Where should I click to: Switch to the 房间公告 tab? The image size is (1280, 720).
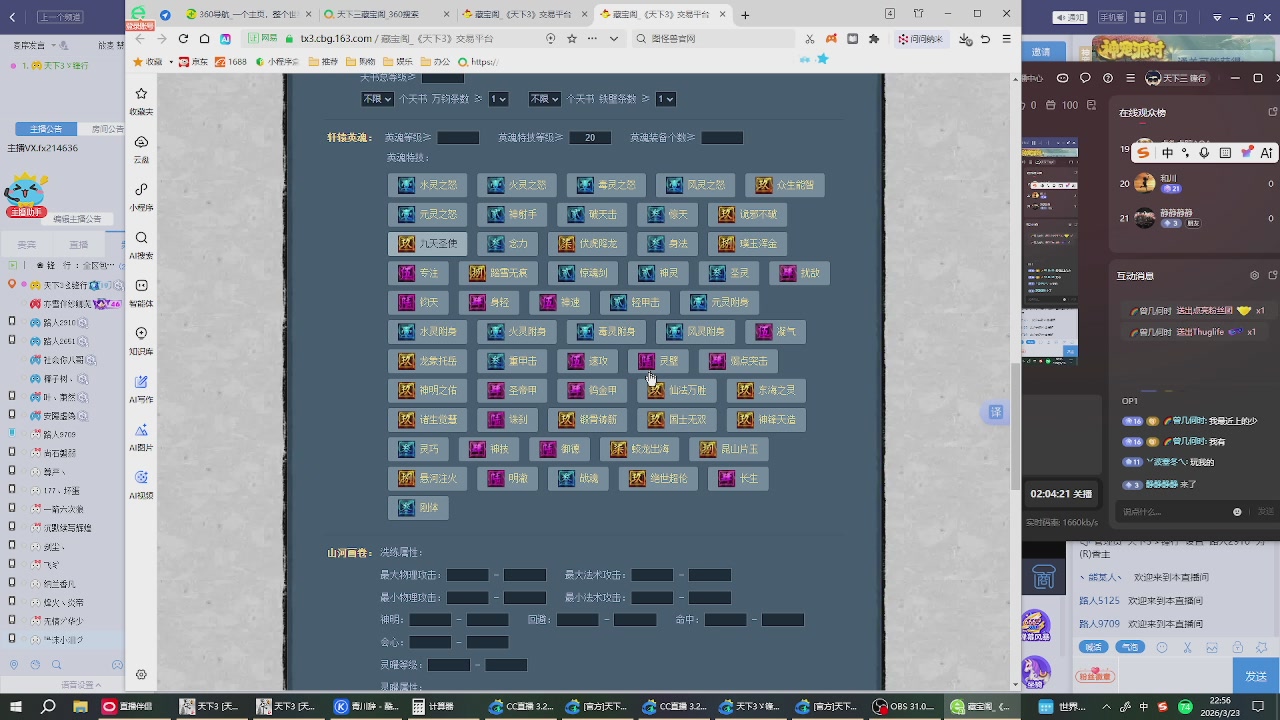108,129
